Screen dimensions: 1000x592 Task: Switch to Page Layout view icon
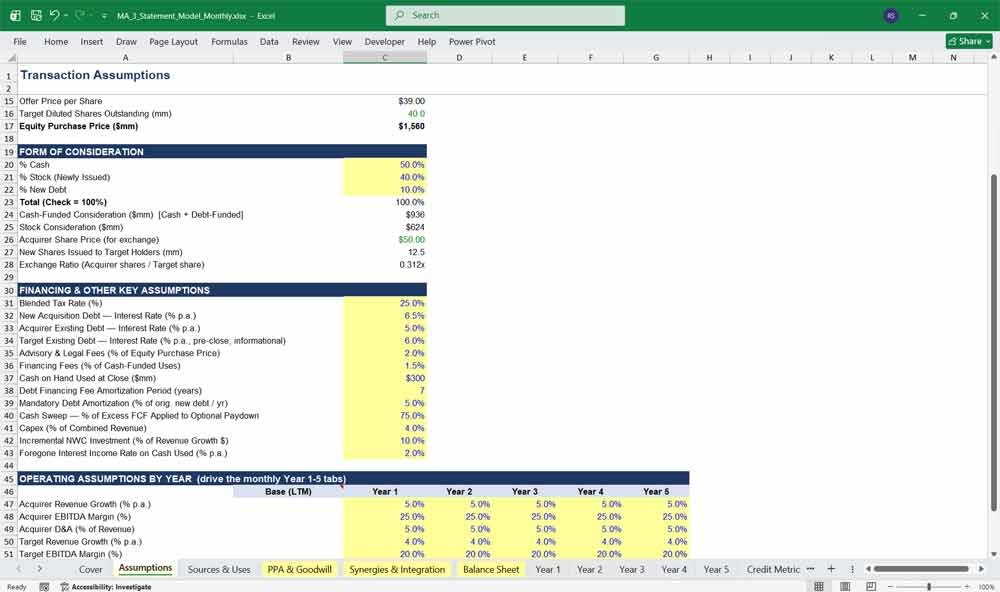tap(845, 586)
